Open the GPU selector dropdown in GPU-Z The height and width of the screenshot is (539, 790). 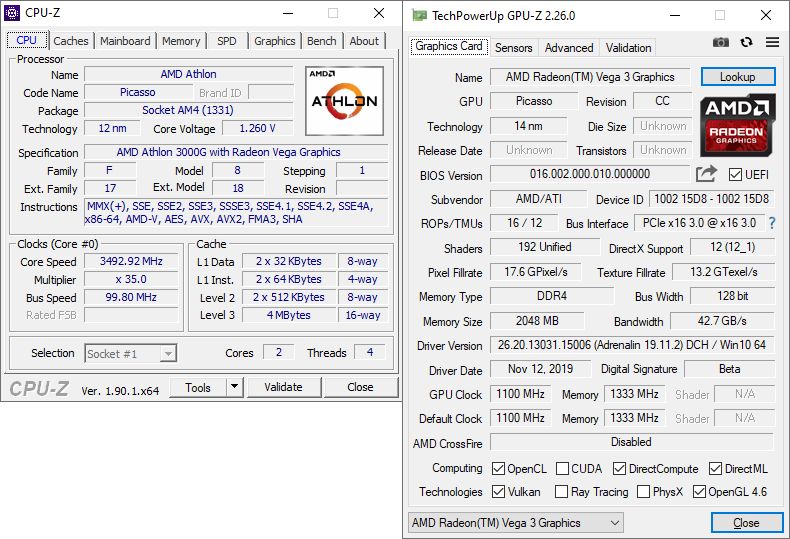[x=515, y=523]
